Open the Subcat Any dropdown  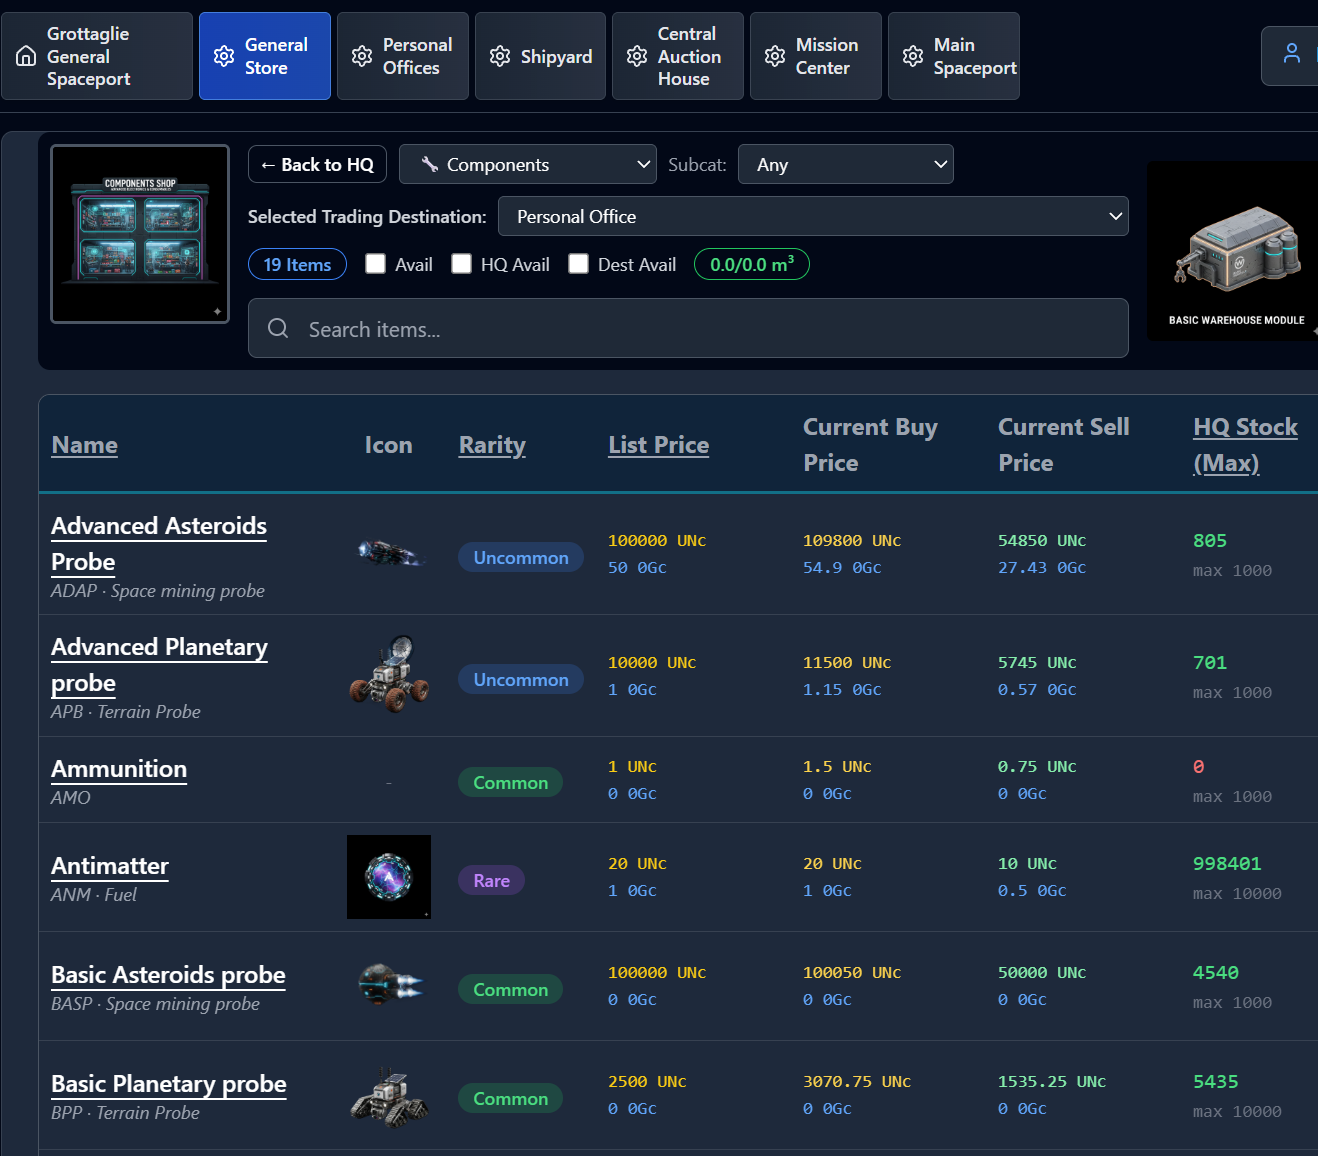(x=846, y=164)
